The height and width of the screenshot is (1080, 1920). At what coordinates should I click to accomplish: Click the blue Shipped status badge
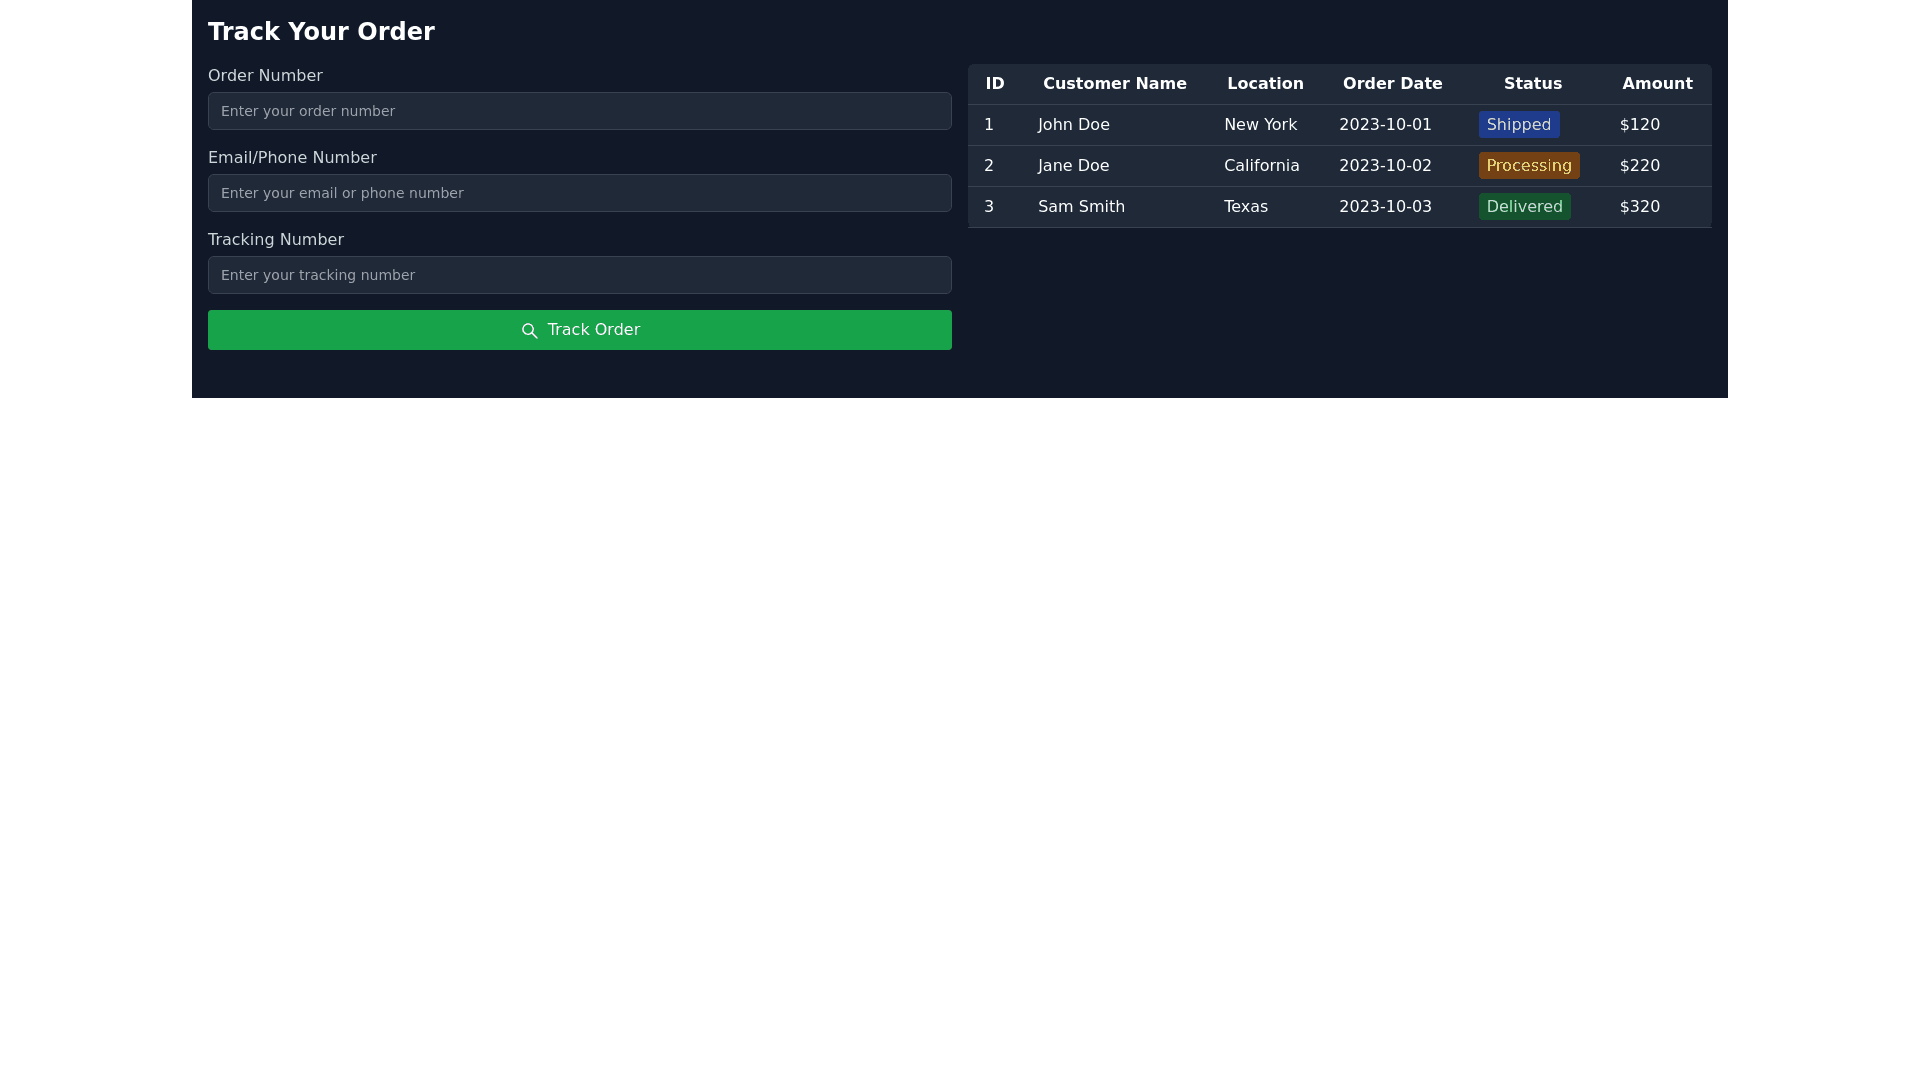point(1518,125)
